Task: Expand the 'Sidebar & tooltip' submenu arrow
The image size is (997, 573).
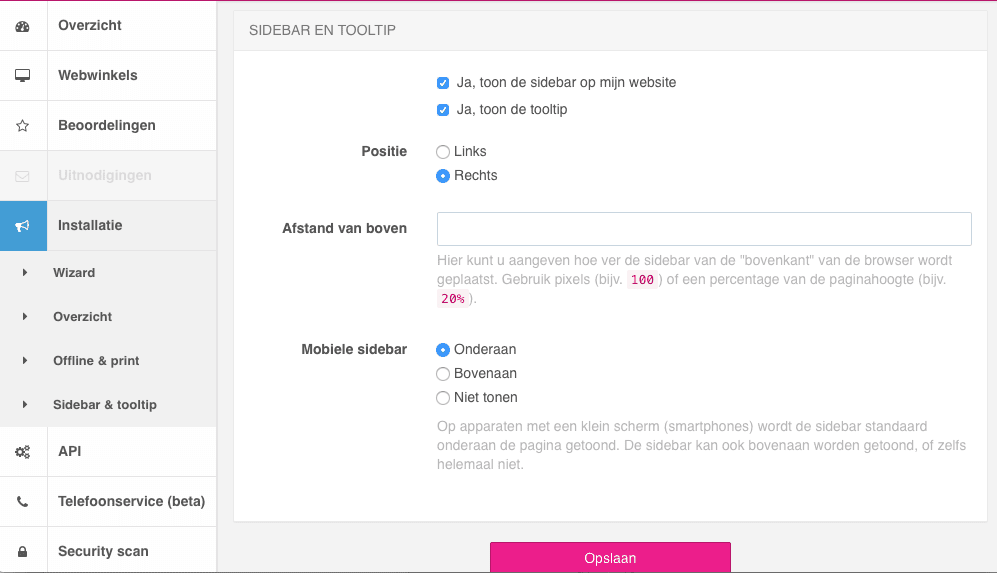Action: [x=25, y=405]
